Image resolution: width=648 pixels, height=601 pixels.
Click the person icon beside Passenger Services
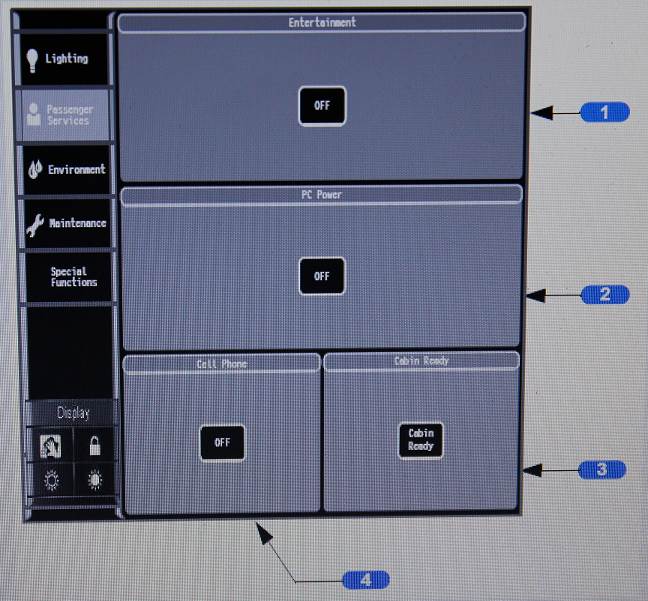33,114
